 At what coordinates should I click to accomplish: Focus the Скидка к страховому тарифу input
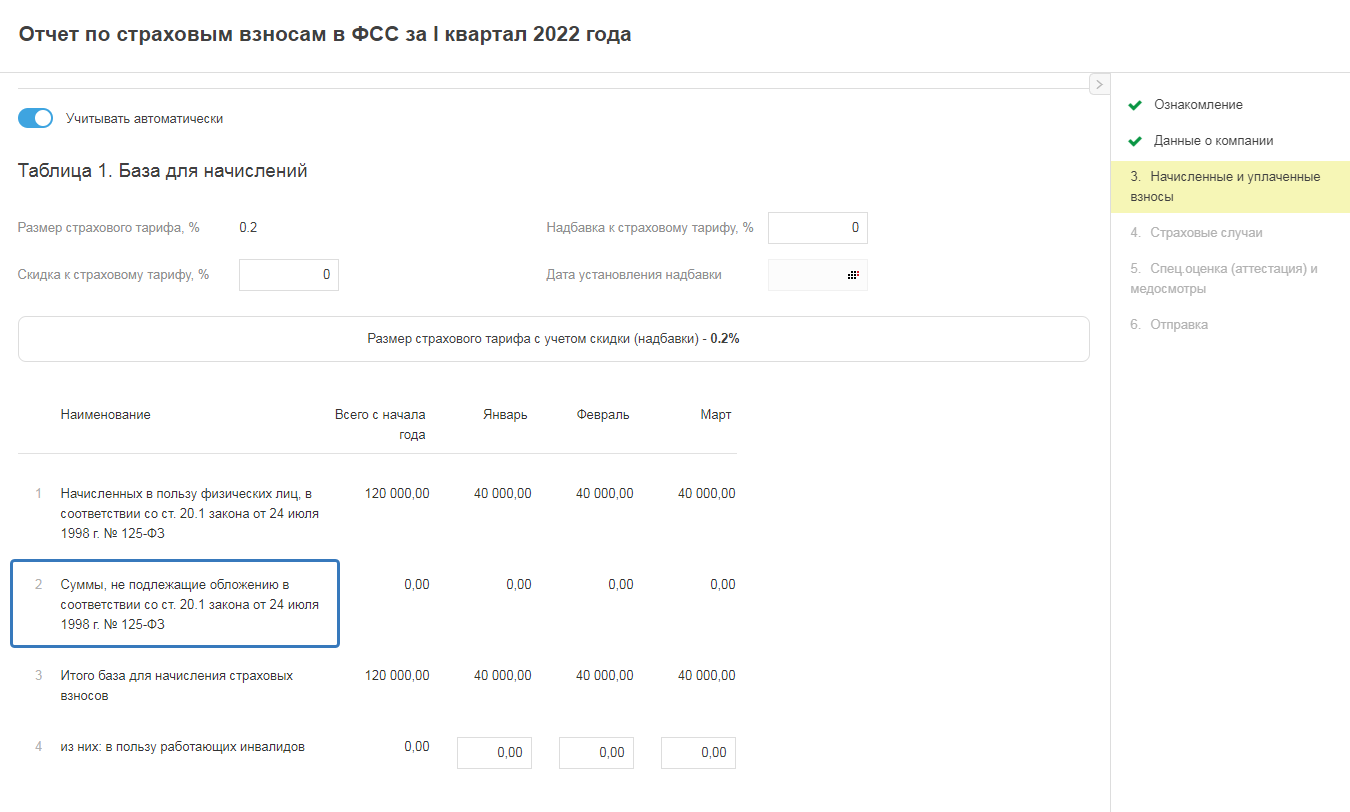[289, 275]
